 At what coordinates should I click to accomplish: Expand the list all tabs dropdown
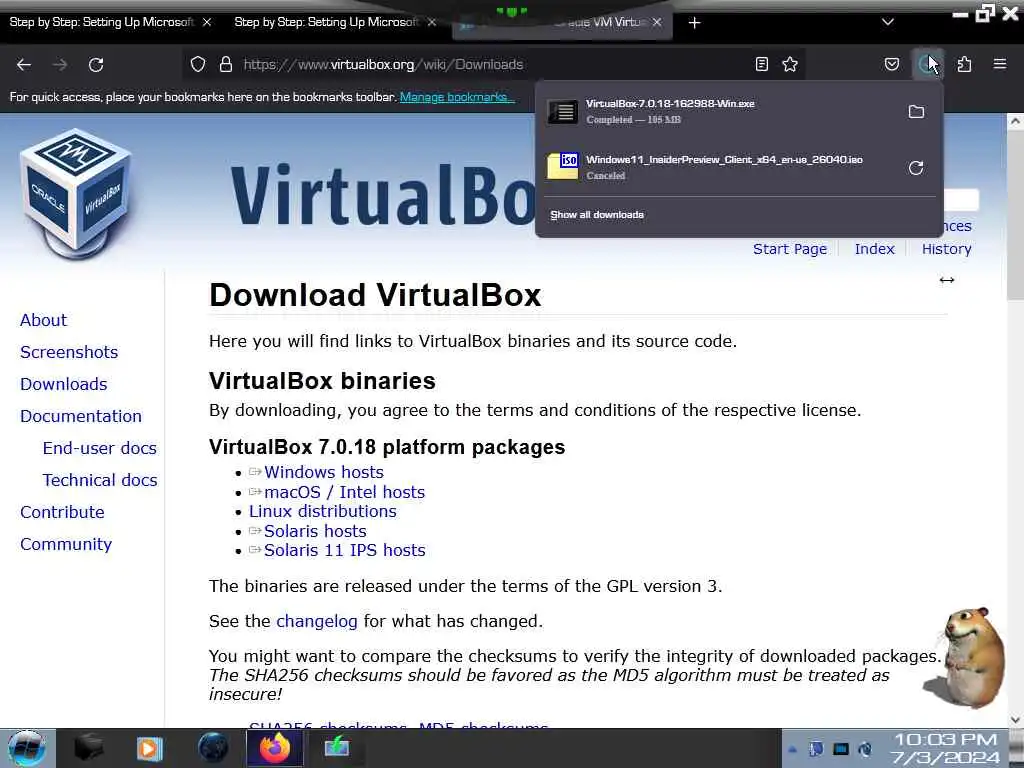(x=888, y=22)
